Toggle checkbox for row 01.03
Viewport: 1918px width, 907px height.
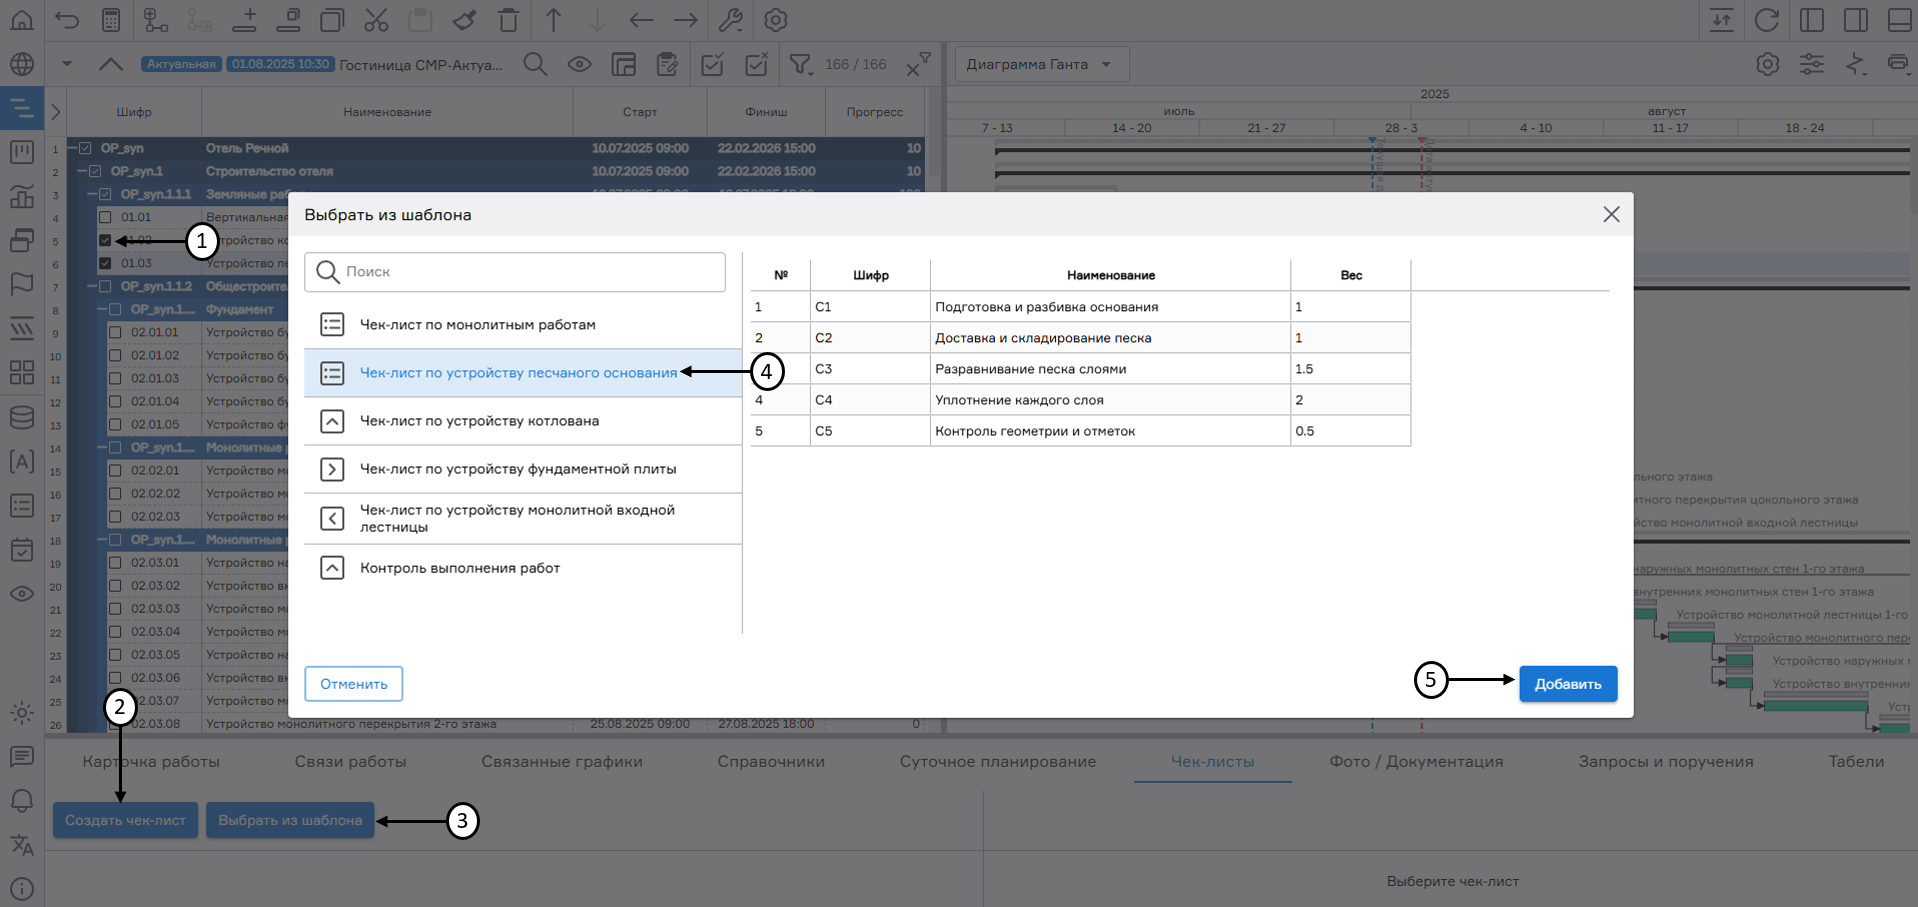(105, 263)
